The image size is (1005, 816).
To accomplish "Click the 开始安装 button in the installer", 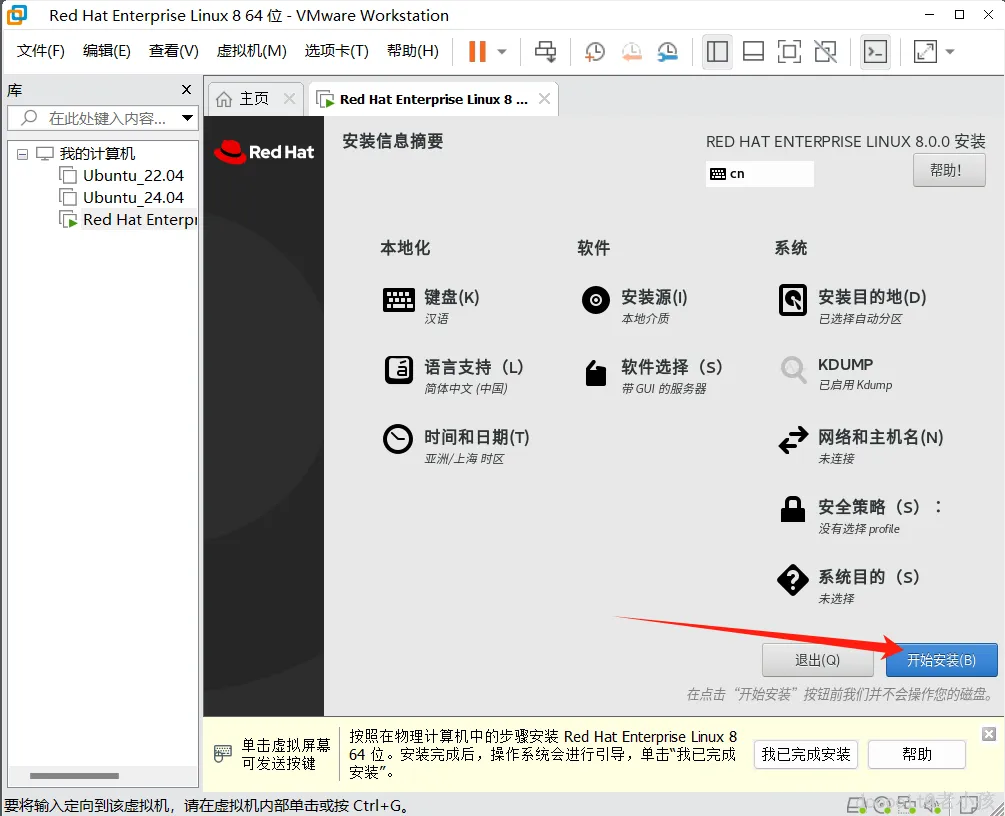I will click(939, 660).
